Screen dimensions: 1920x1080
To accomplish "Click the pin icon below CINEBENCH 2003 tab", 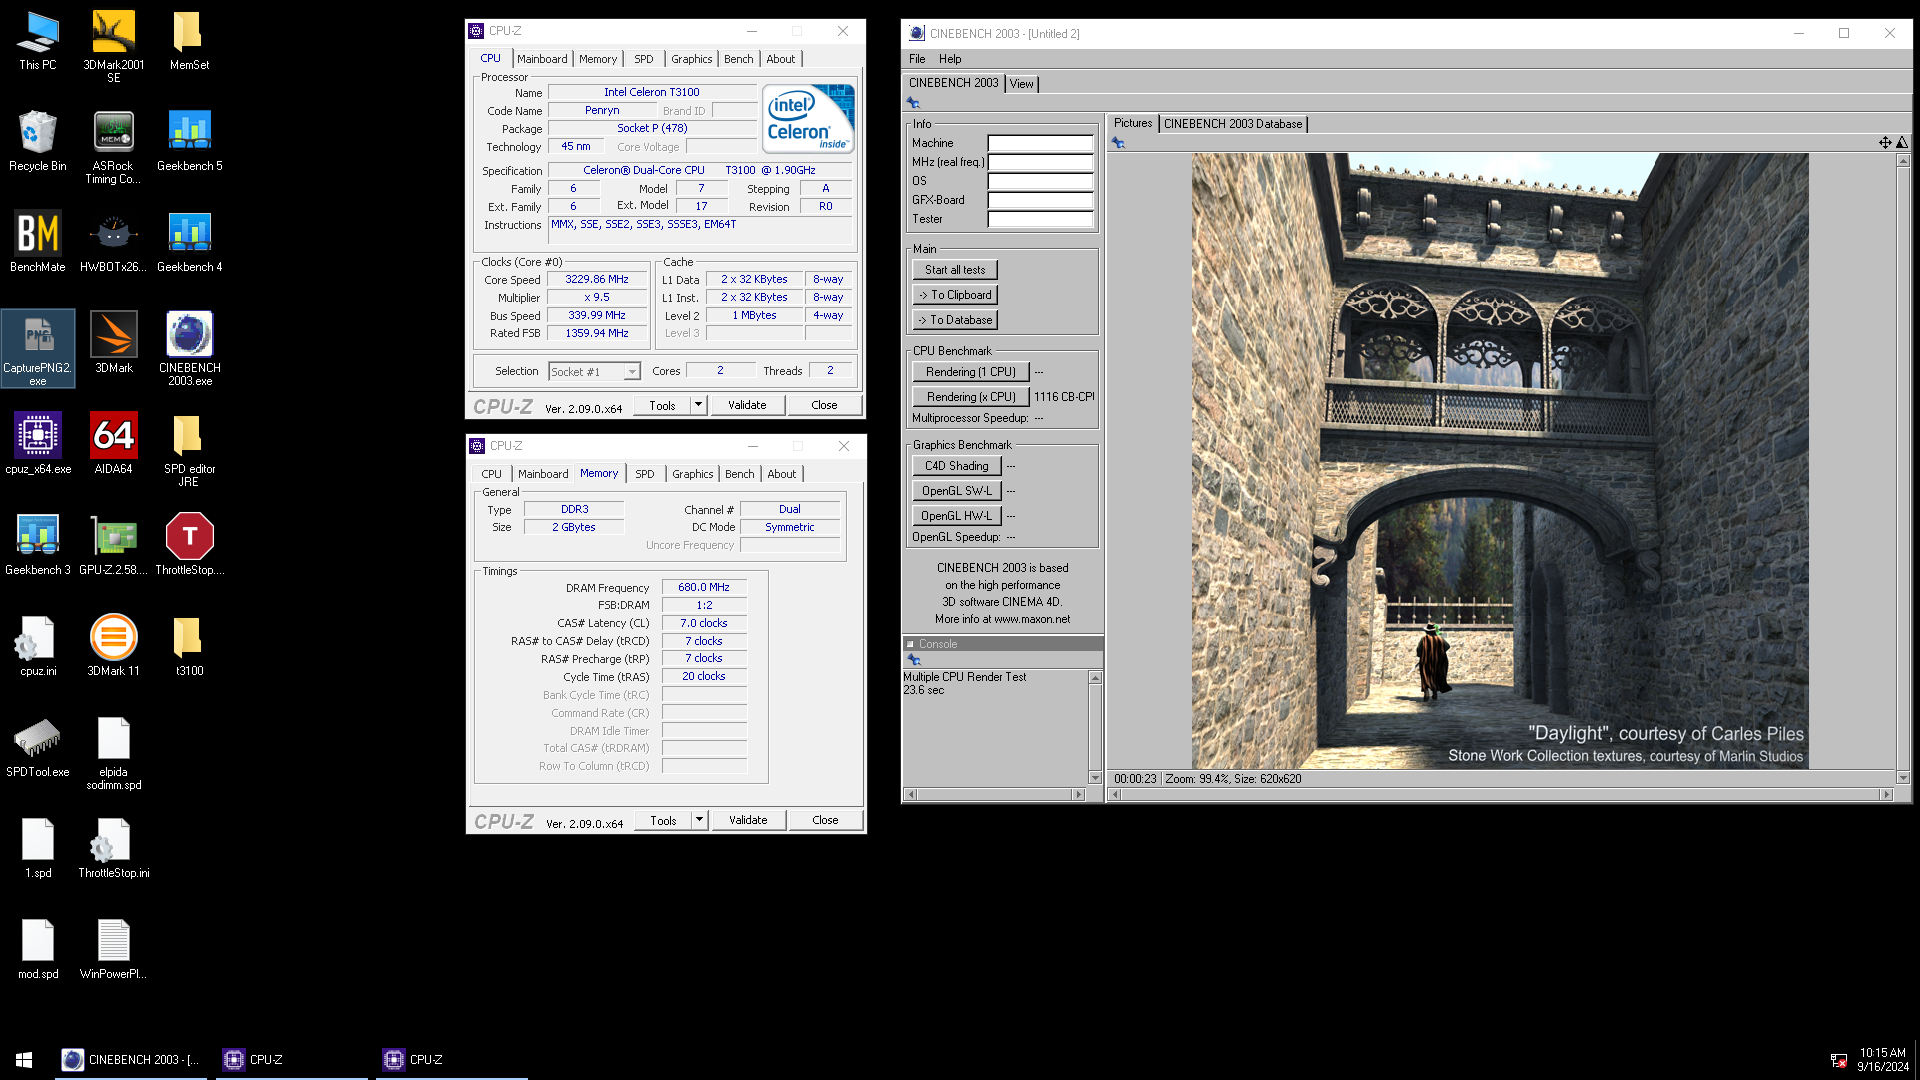I will [x=913, y=103].
